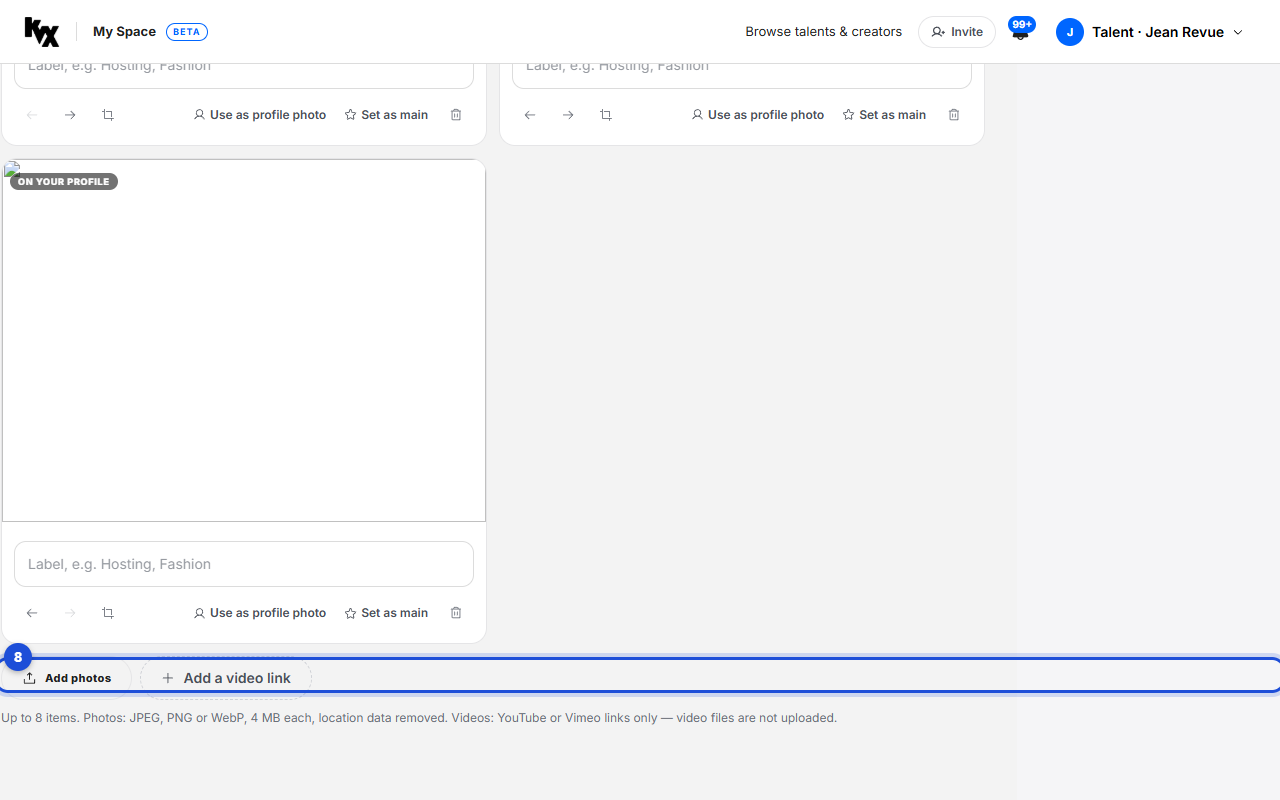Open Browse talents & creators
The height and width of the screenshot is (800, 1280).
point(823,32)
